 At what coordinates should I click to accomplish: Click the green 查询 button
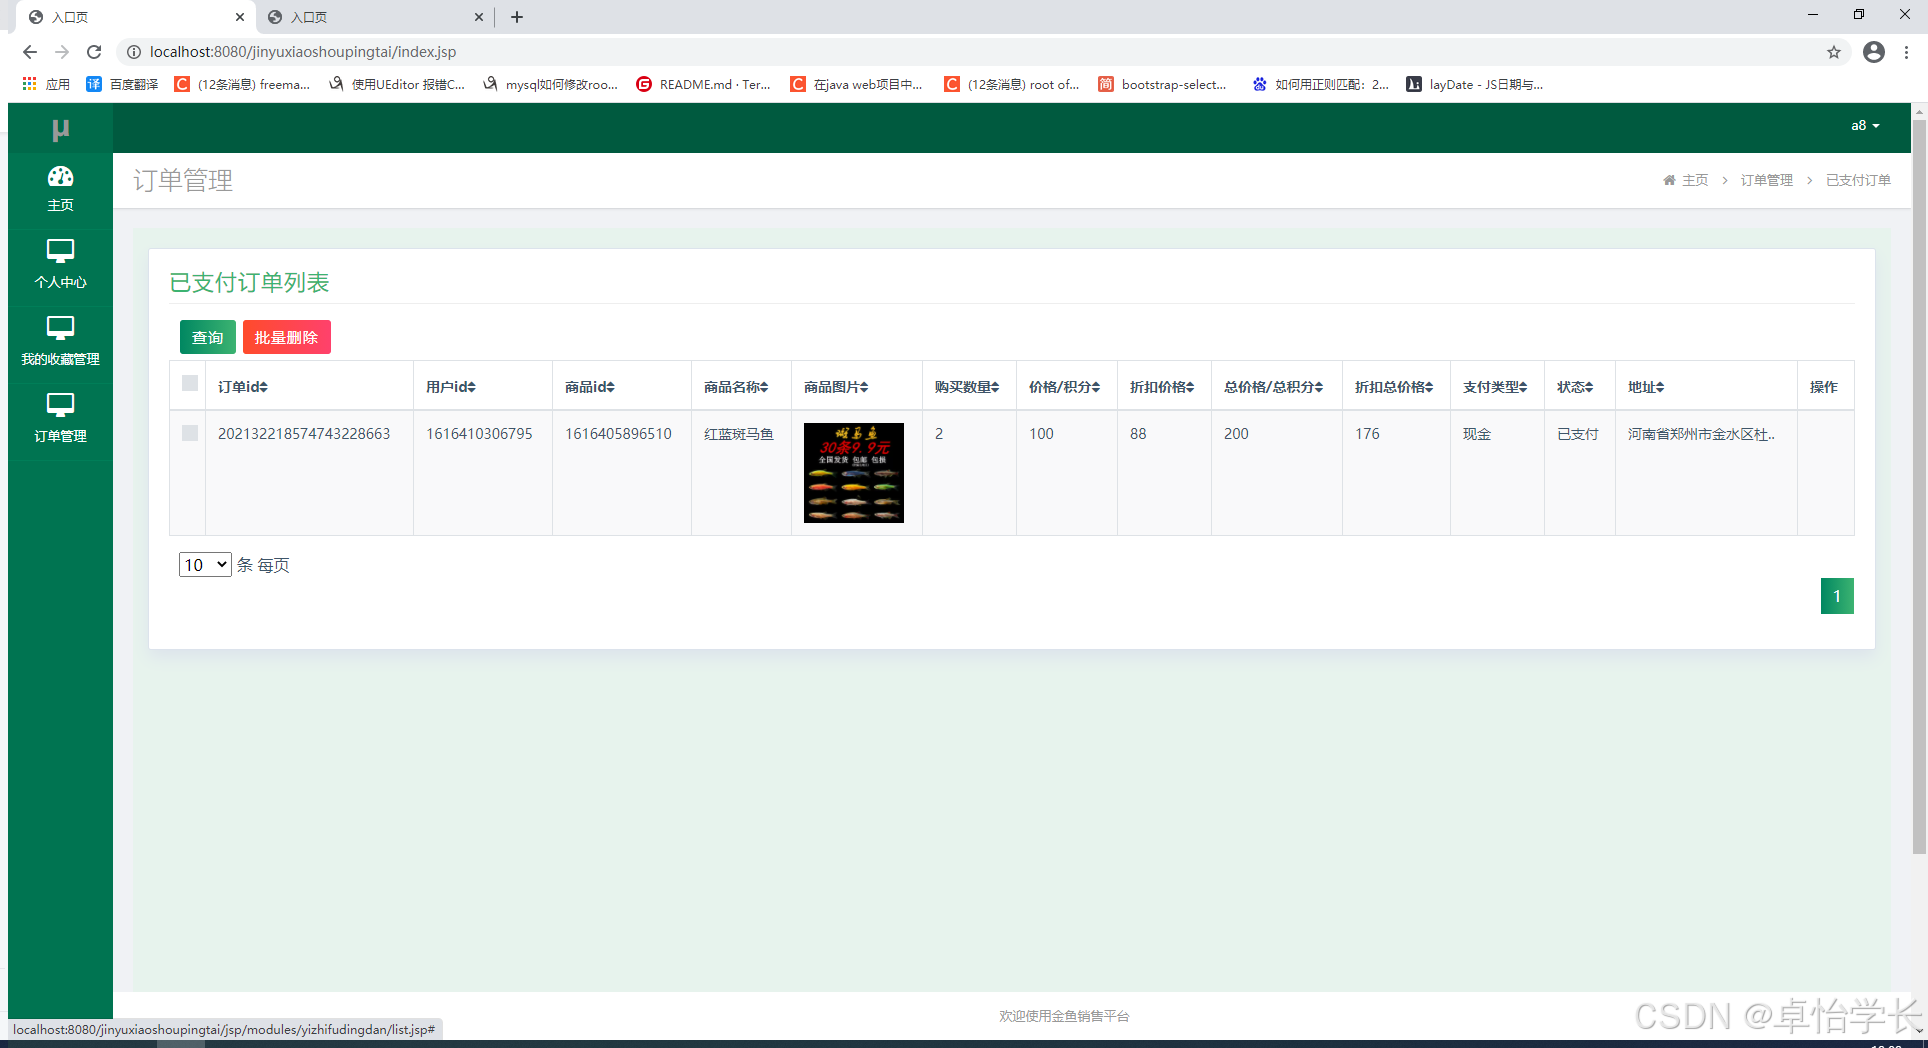(x=207, y=338)
